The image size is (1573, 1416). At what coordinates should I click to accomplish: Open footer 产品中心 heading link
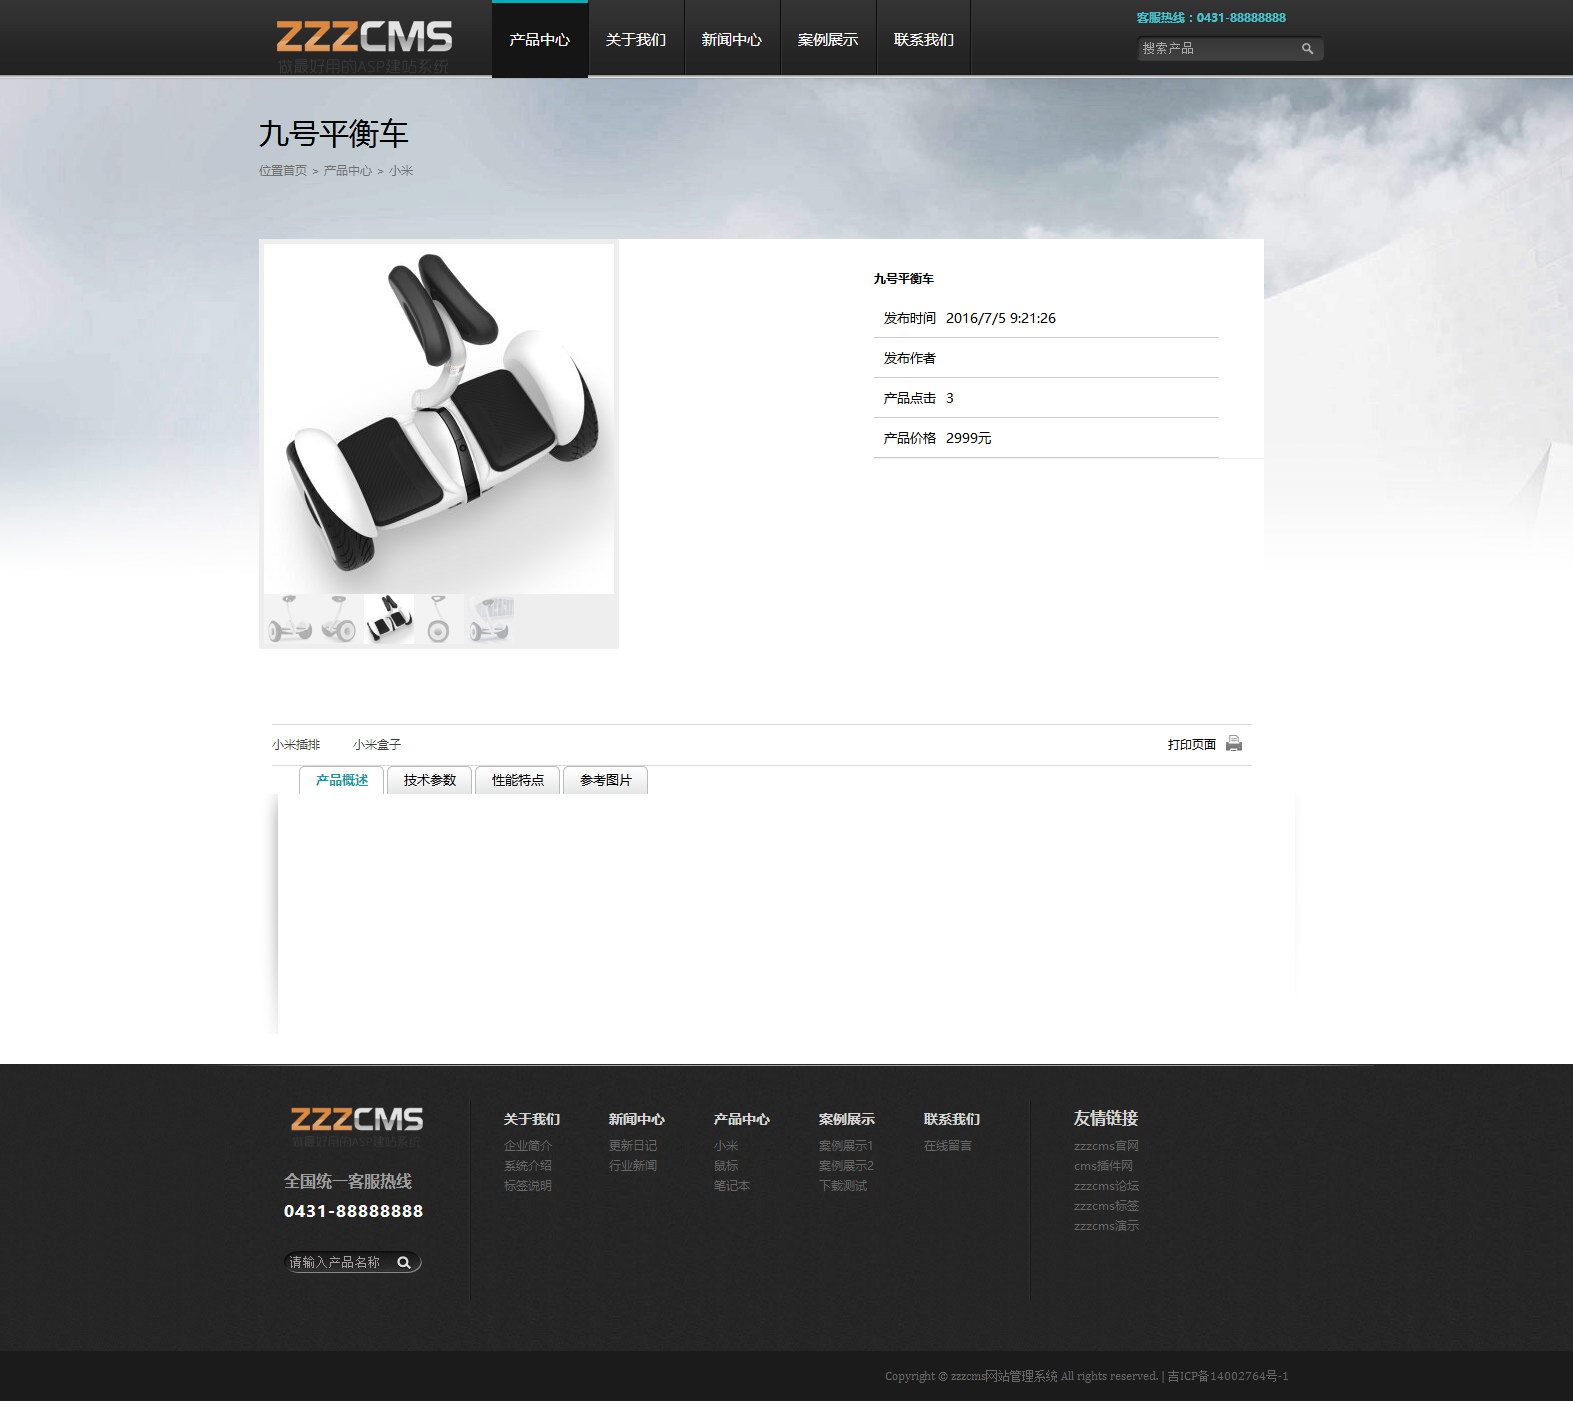click(742, 1119)
